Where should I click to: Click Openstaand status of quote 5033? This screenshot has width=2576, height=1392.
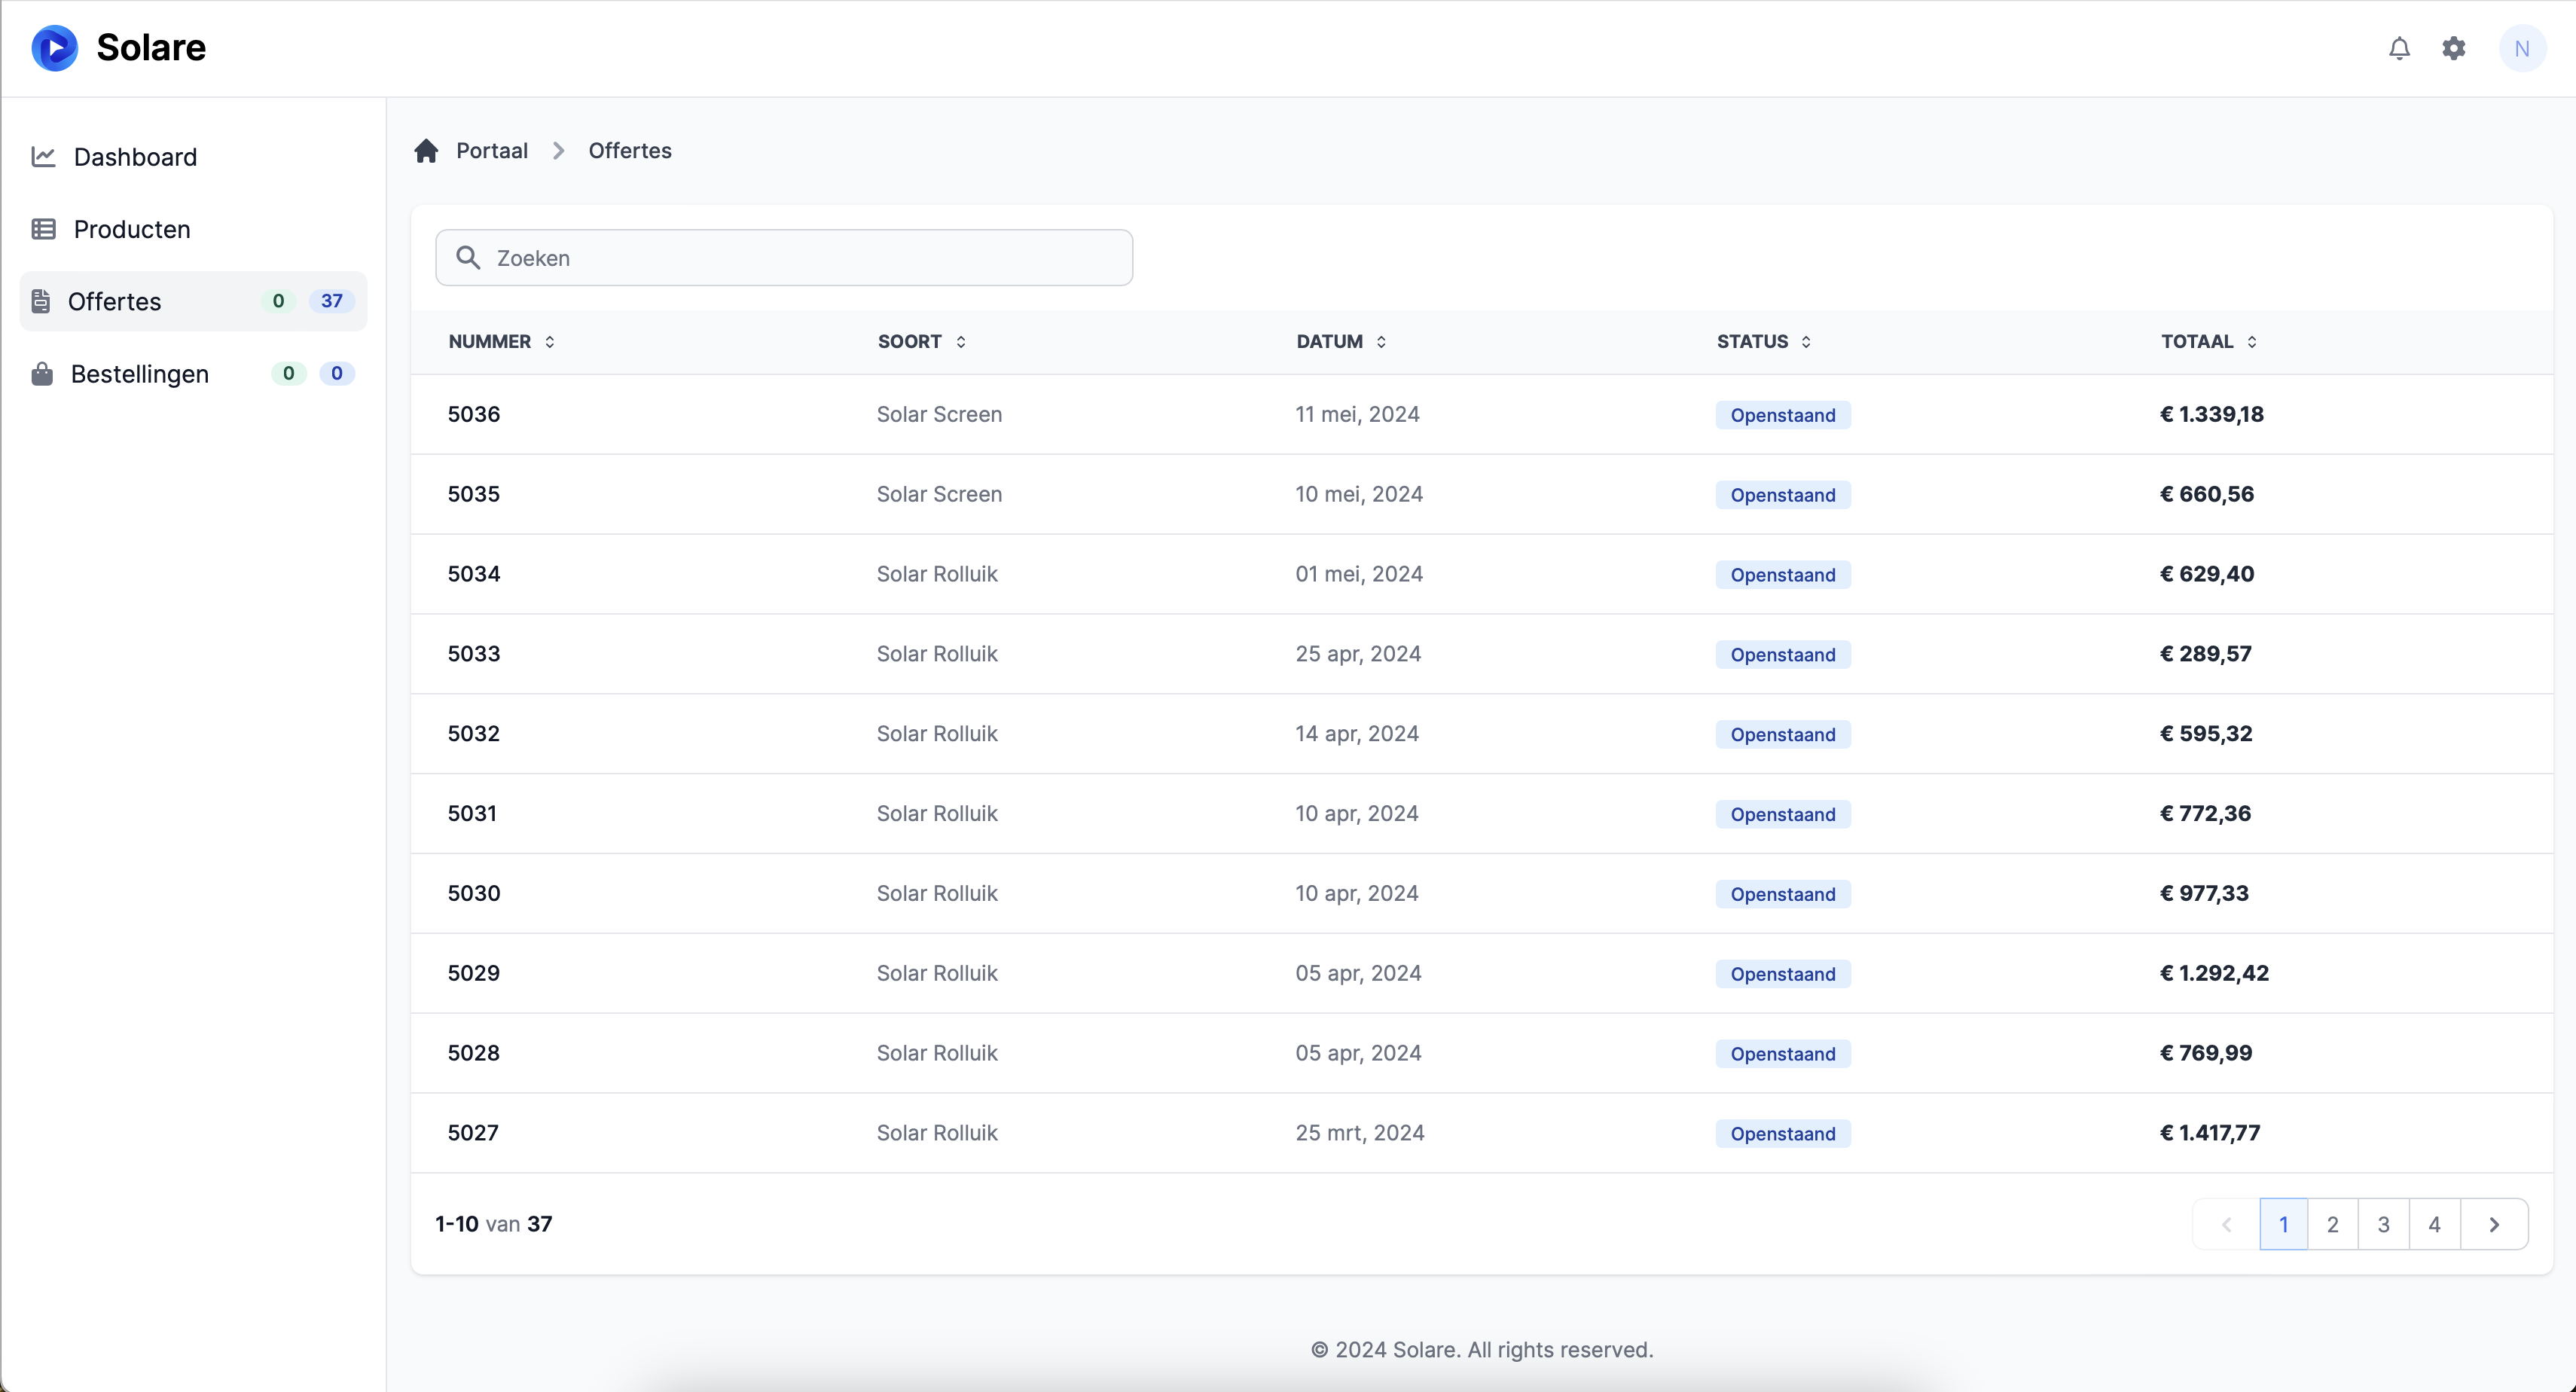(x=1783, y=655)
